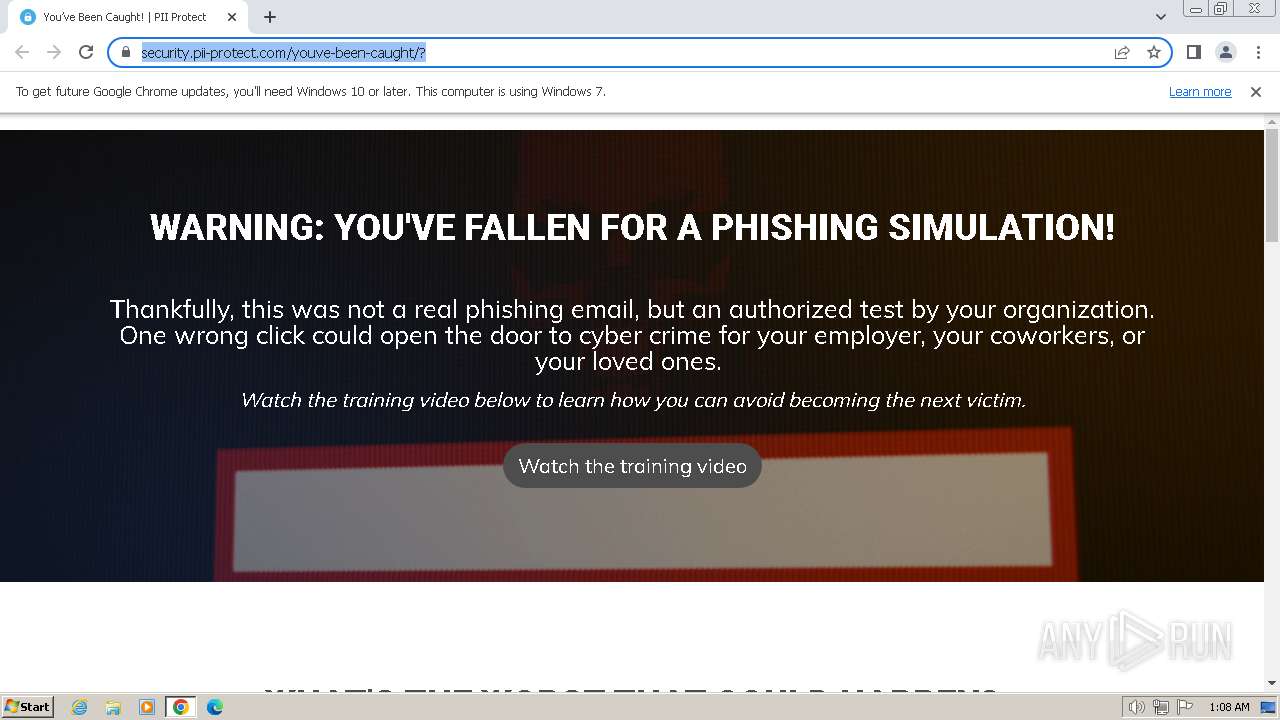Viewport: 1280px width, 720px height.
Task: Reload the page with refresh icon
Action: [86, 52]
